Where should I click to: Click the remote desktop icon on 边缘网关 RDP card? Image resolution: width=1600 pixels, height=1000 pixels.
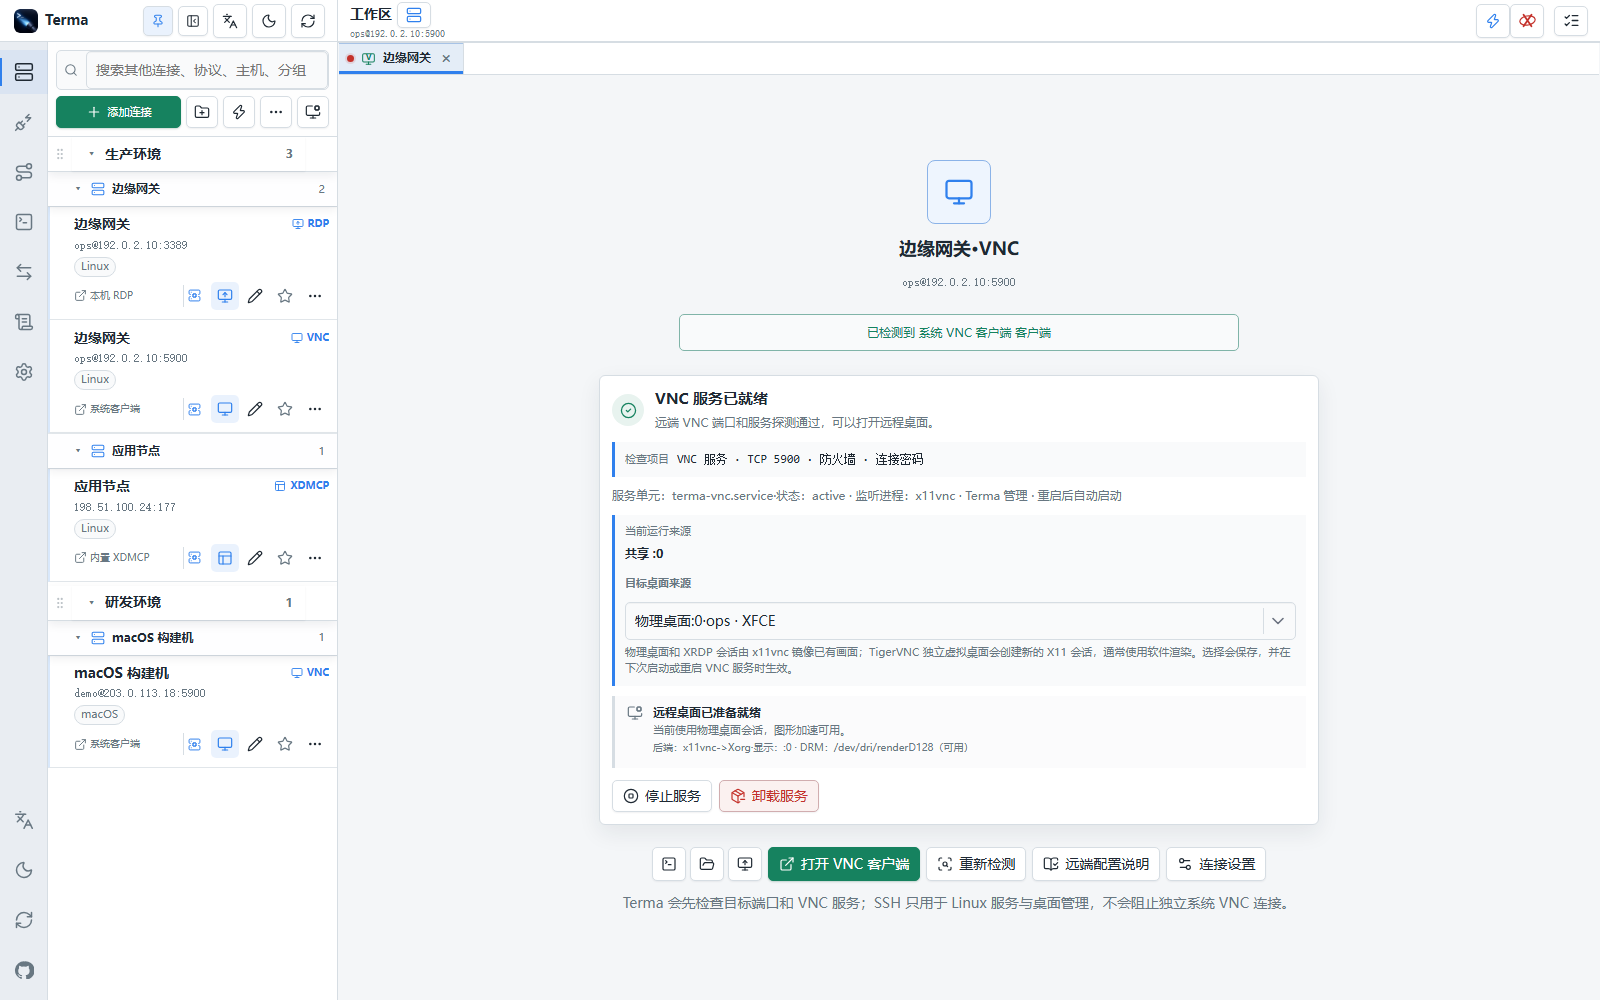[x=225, y=296]
